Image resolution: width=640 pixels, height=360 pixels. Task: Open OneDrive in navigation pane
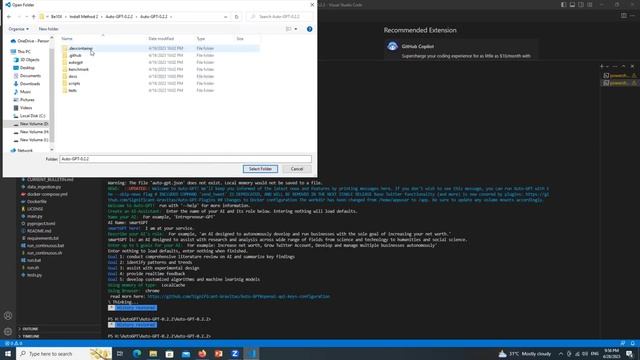pyautogui.click(x=29, y=41)
